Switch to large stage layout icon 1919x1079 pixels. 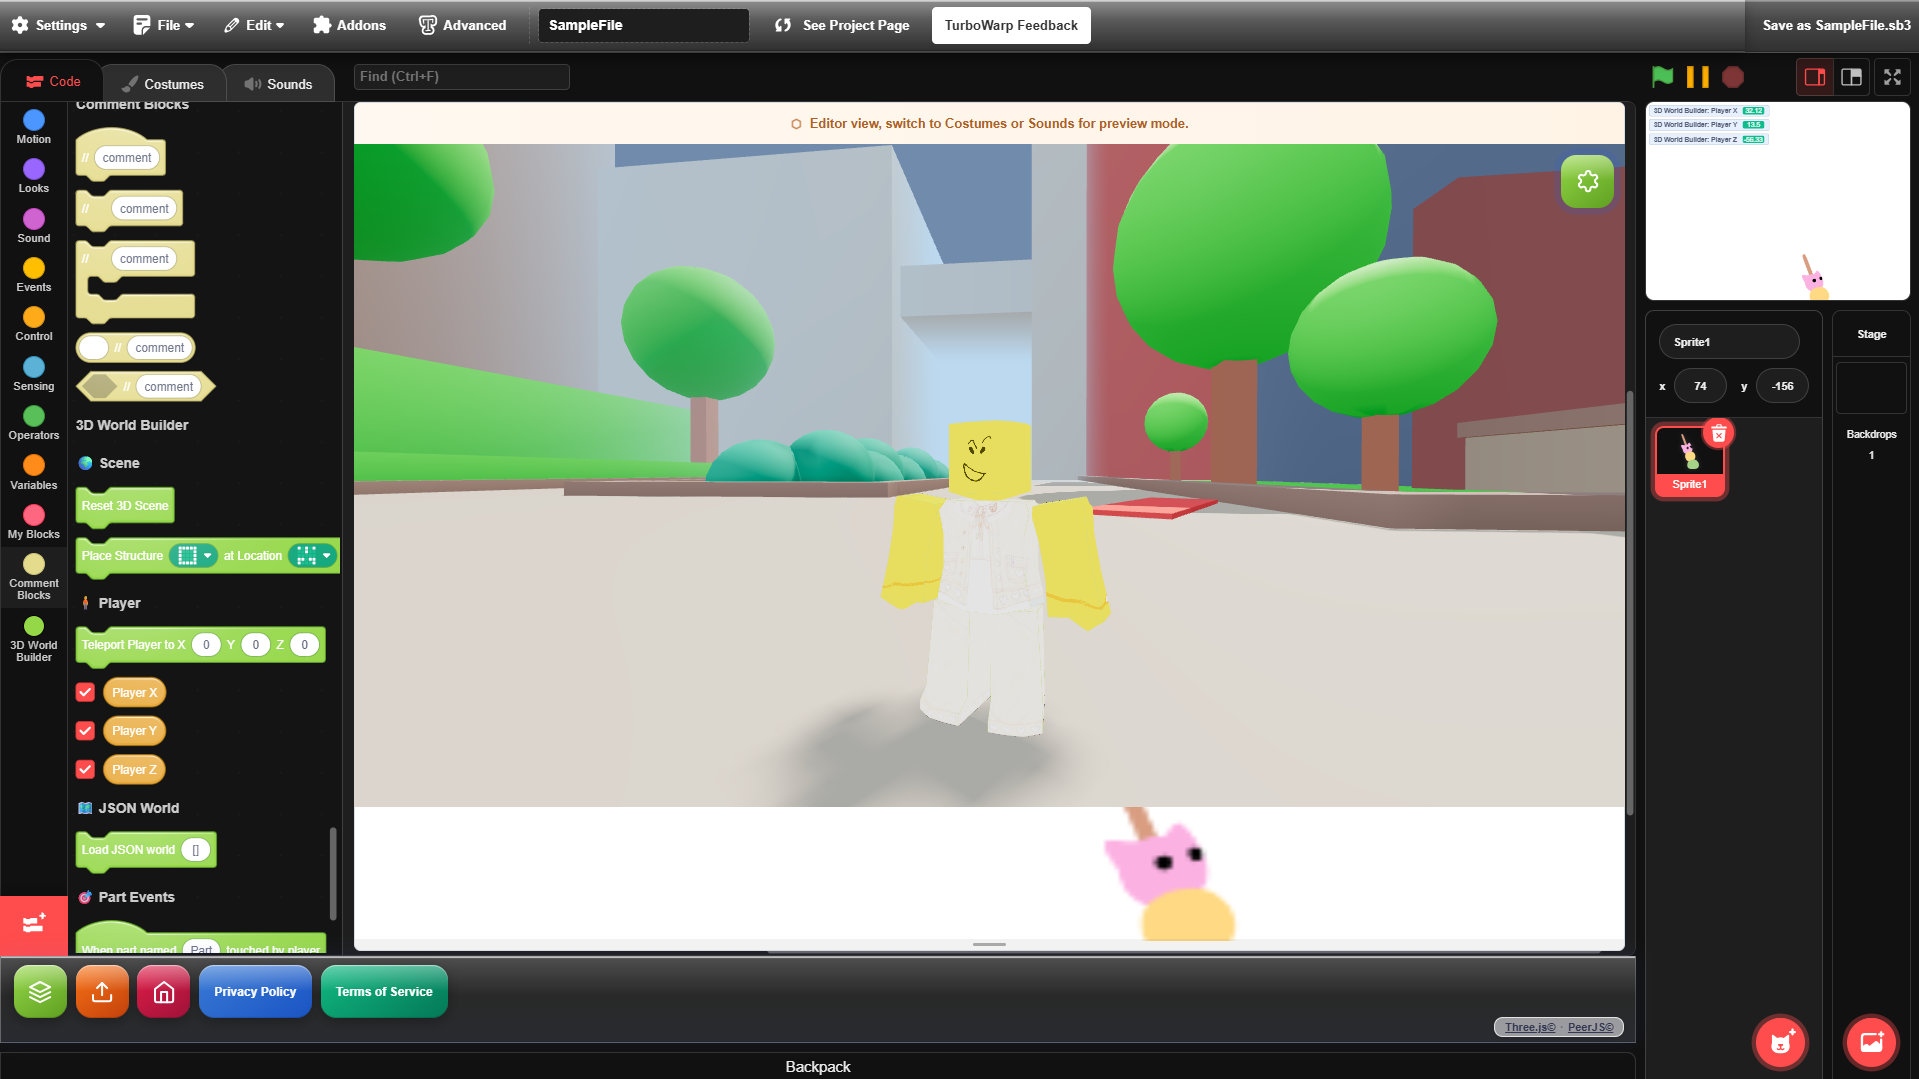(x=1852, y=77)
